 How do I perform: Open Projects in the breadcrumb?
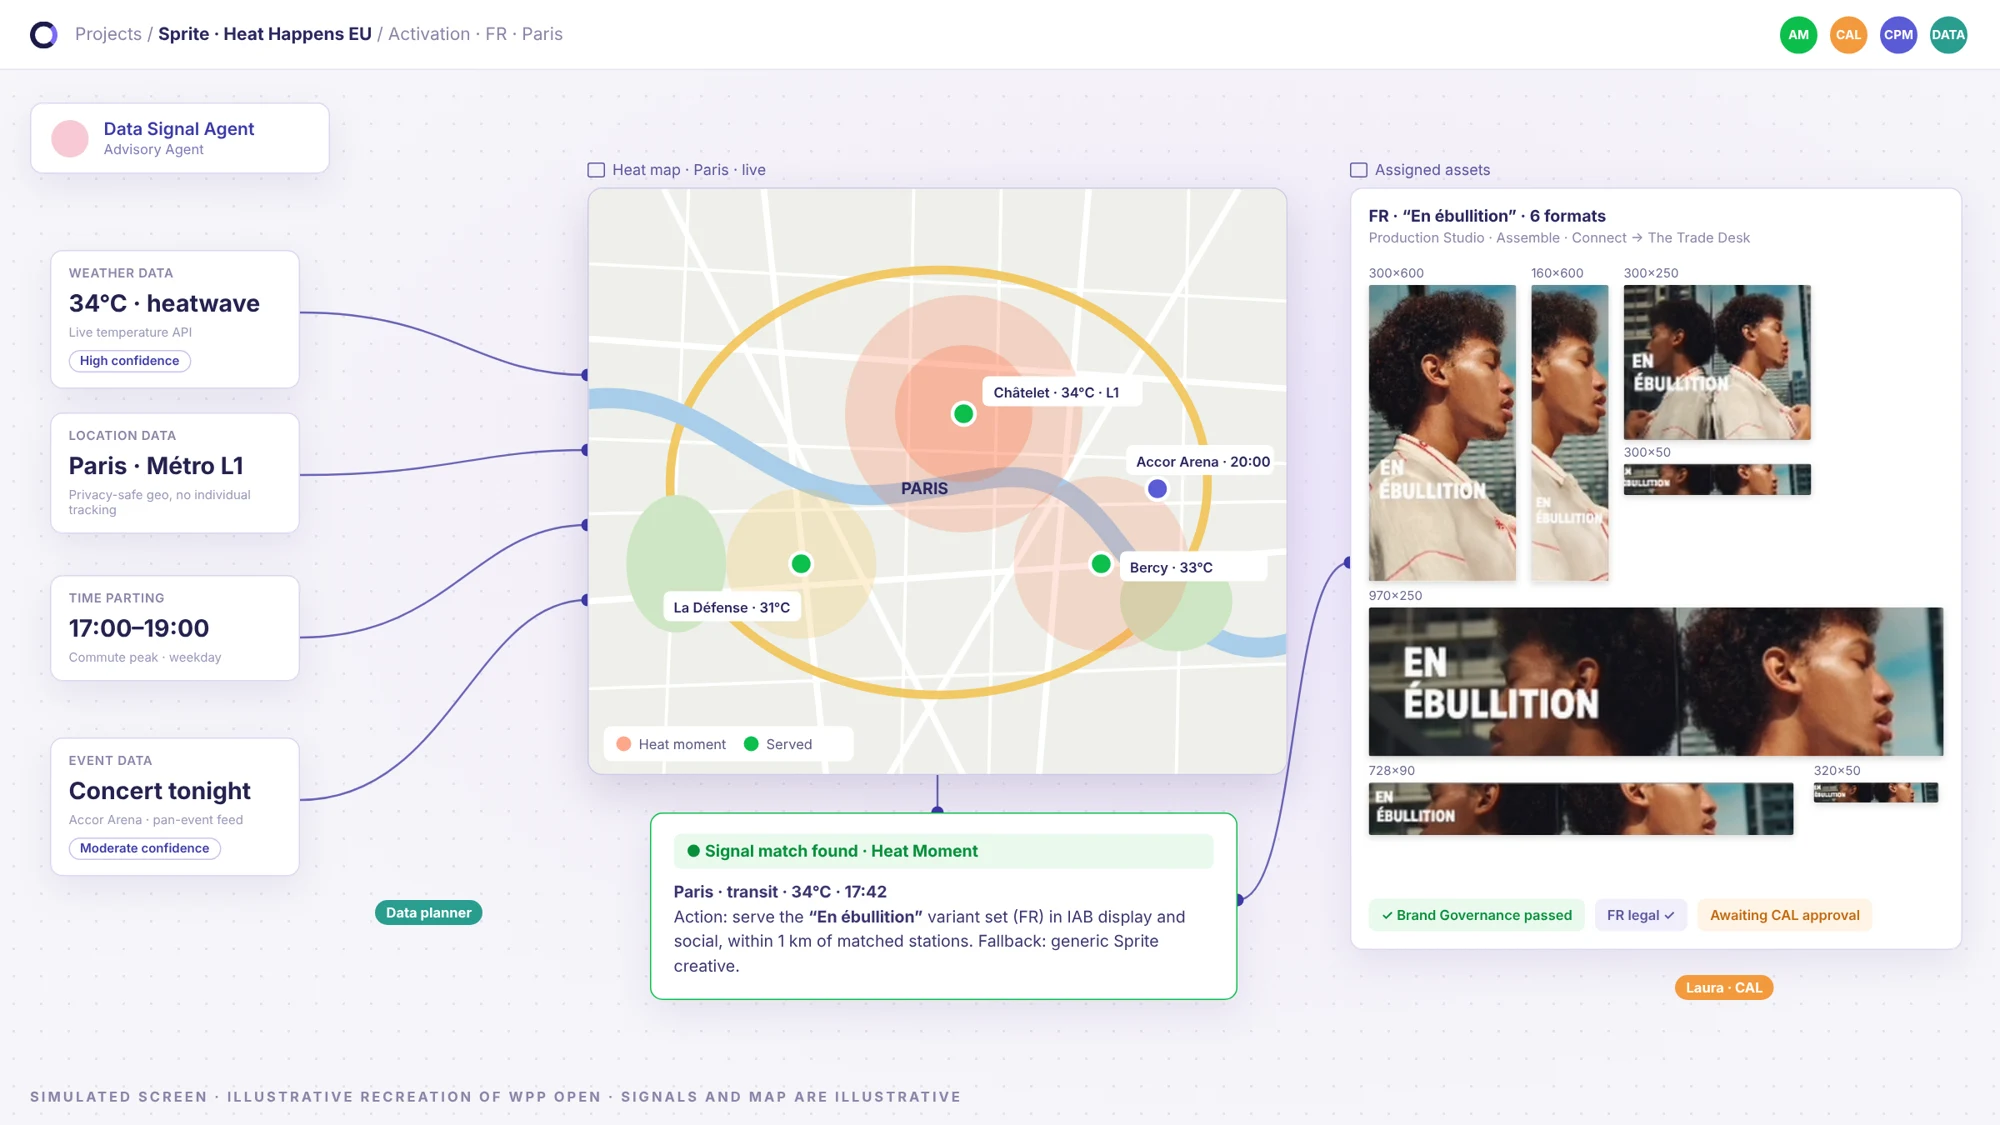pyautogui.click(x=108, y=34)
